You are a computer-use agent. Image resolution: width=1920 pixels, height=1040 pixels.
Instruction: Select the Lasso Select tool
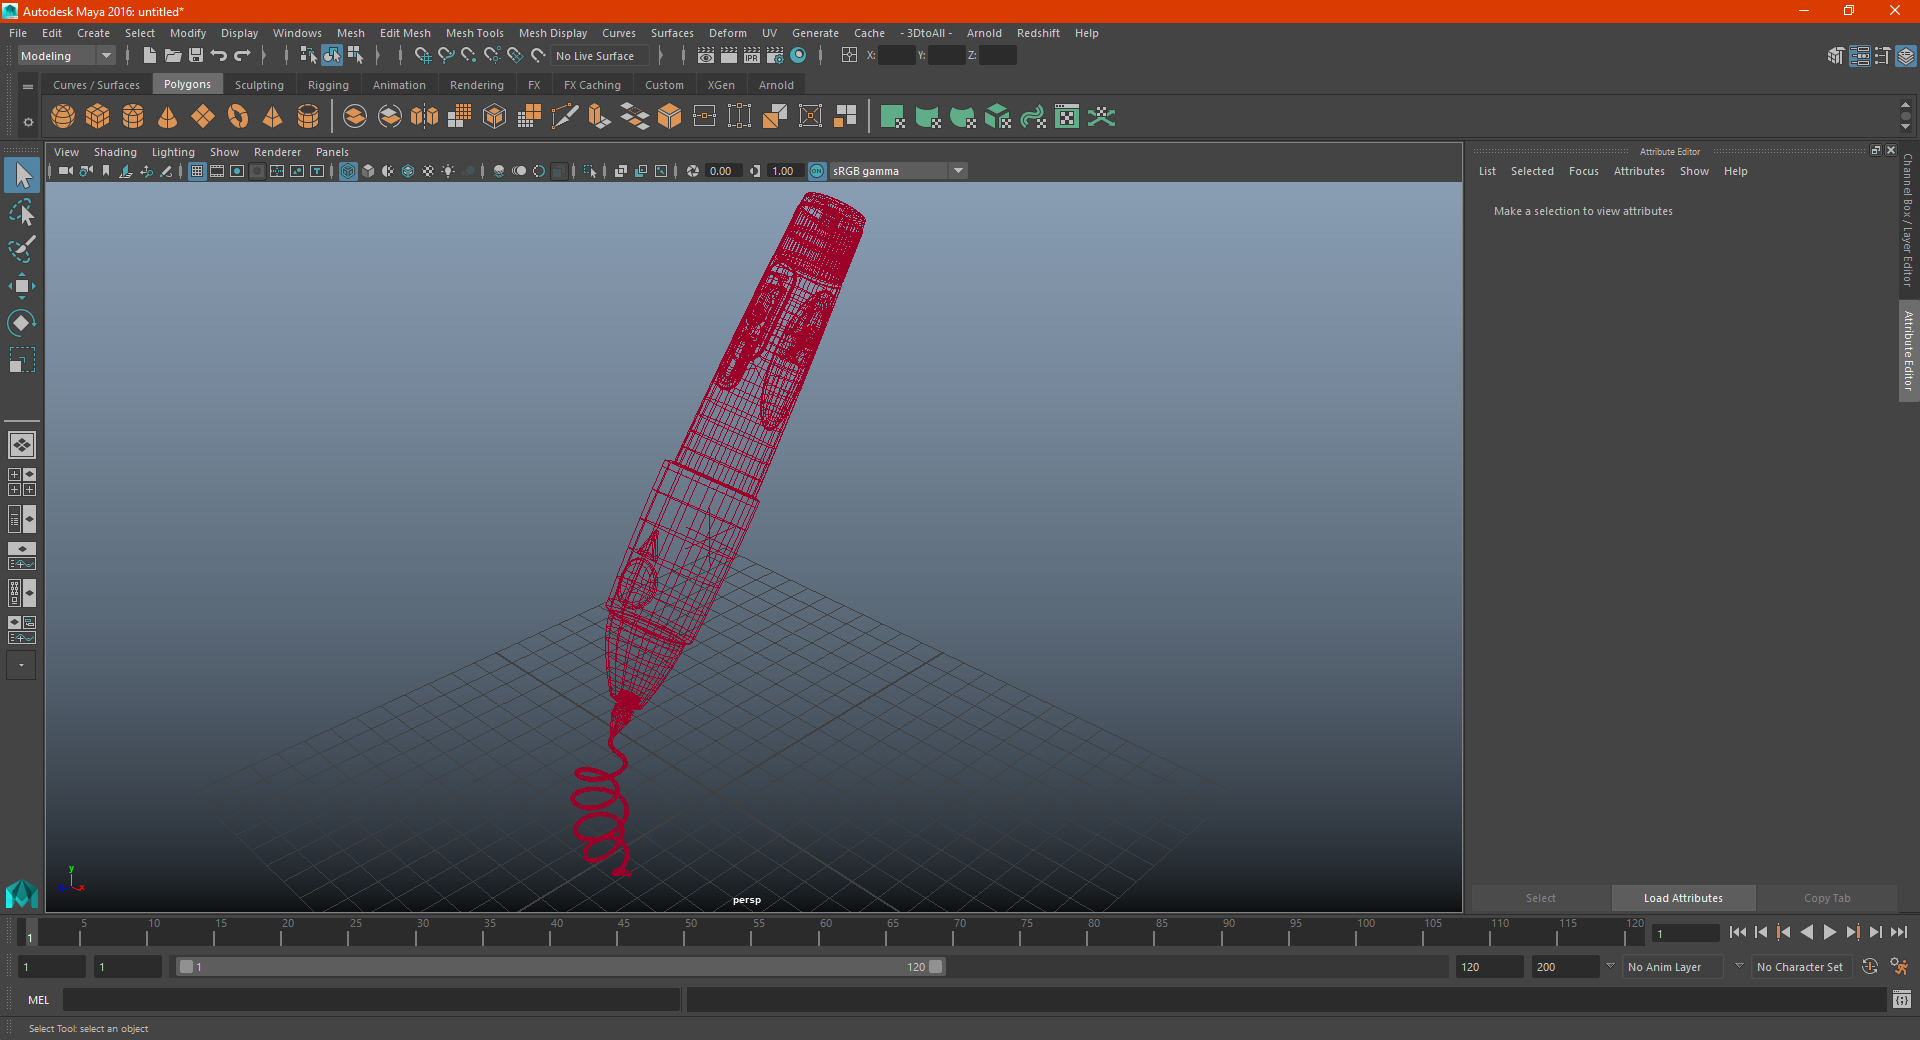[x=22, y=212]
